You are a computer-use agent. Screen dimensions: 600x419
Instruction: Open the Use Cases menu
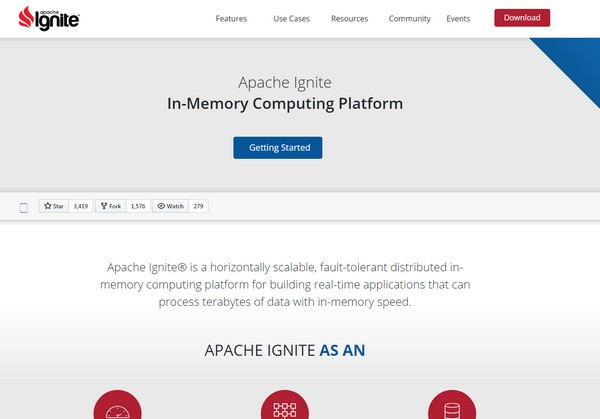[289, 18]
